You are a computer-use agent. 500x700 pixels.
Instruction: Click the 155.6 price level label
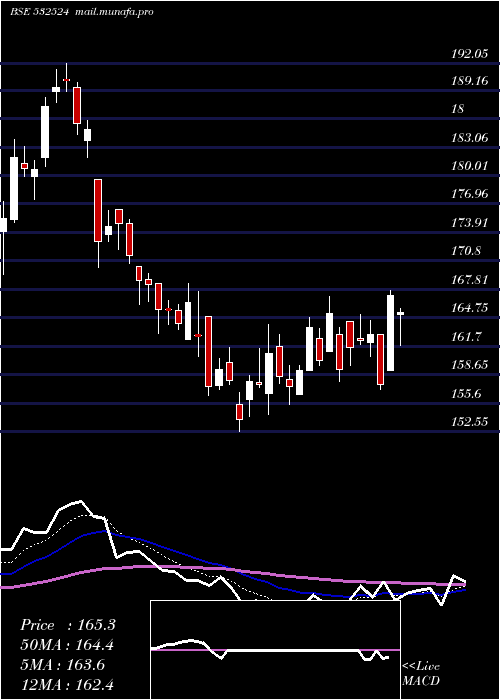tap(467, 394)
